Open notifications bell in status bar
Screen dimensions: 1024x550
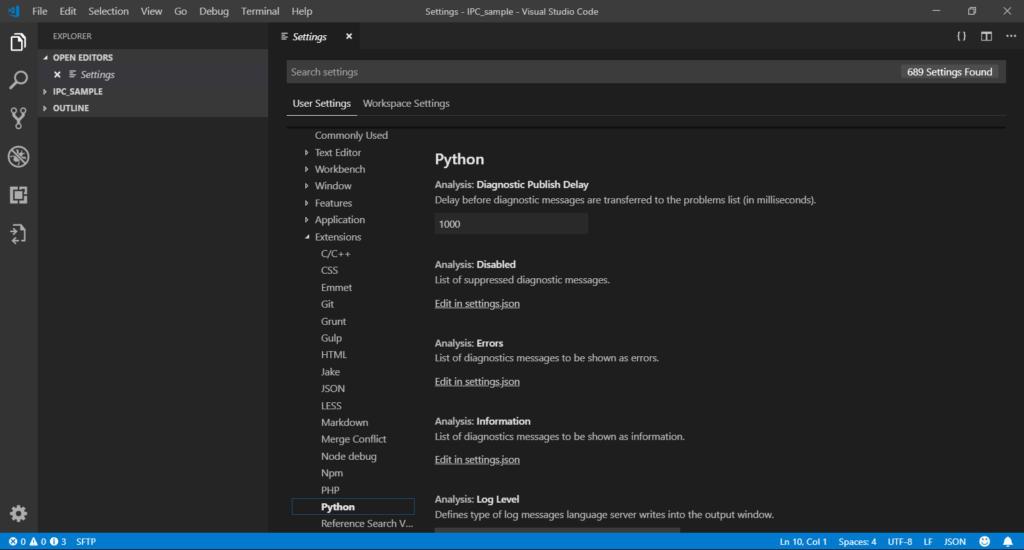click(1008, 542)
